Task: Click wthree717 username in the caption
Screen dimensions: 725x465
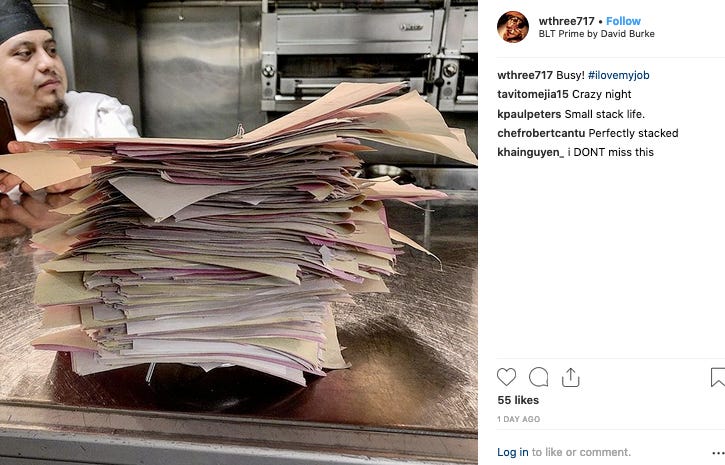Action: pos(525,75)
